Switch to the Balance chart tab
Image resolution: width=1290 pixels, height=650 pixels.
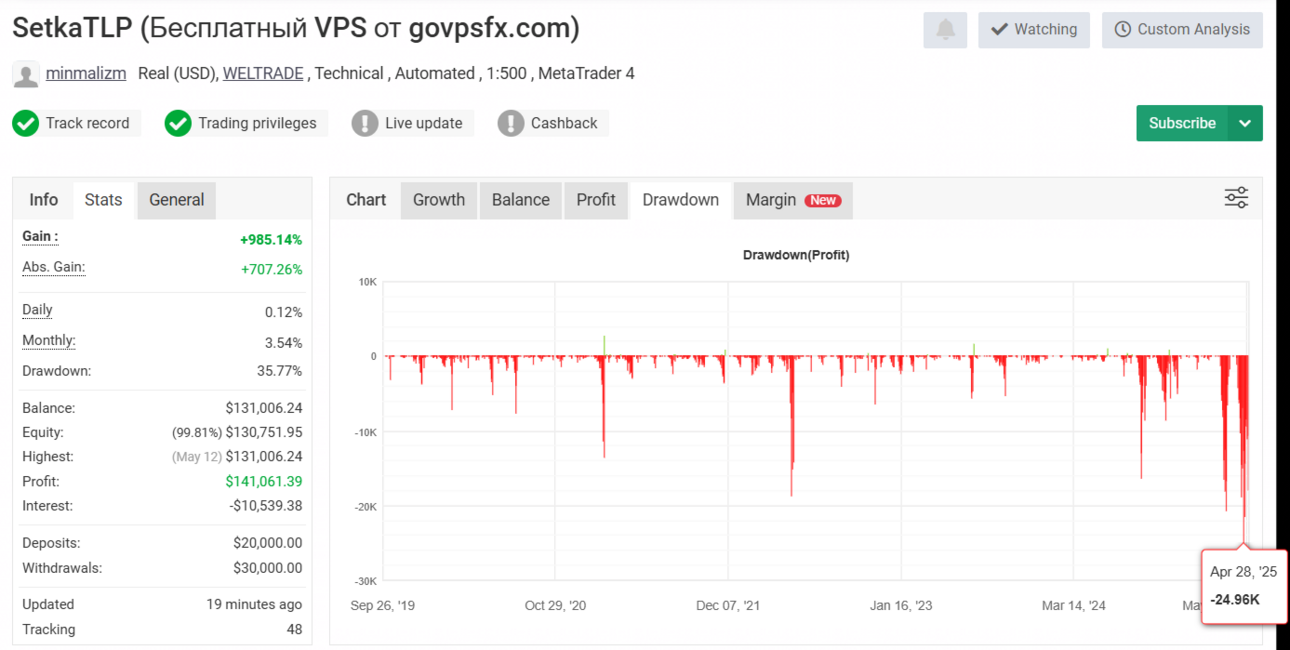[x=521, y=200]
